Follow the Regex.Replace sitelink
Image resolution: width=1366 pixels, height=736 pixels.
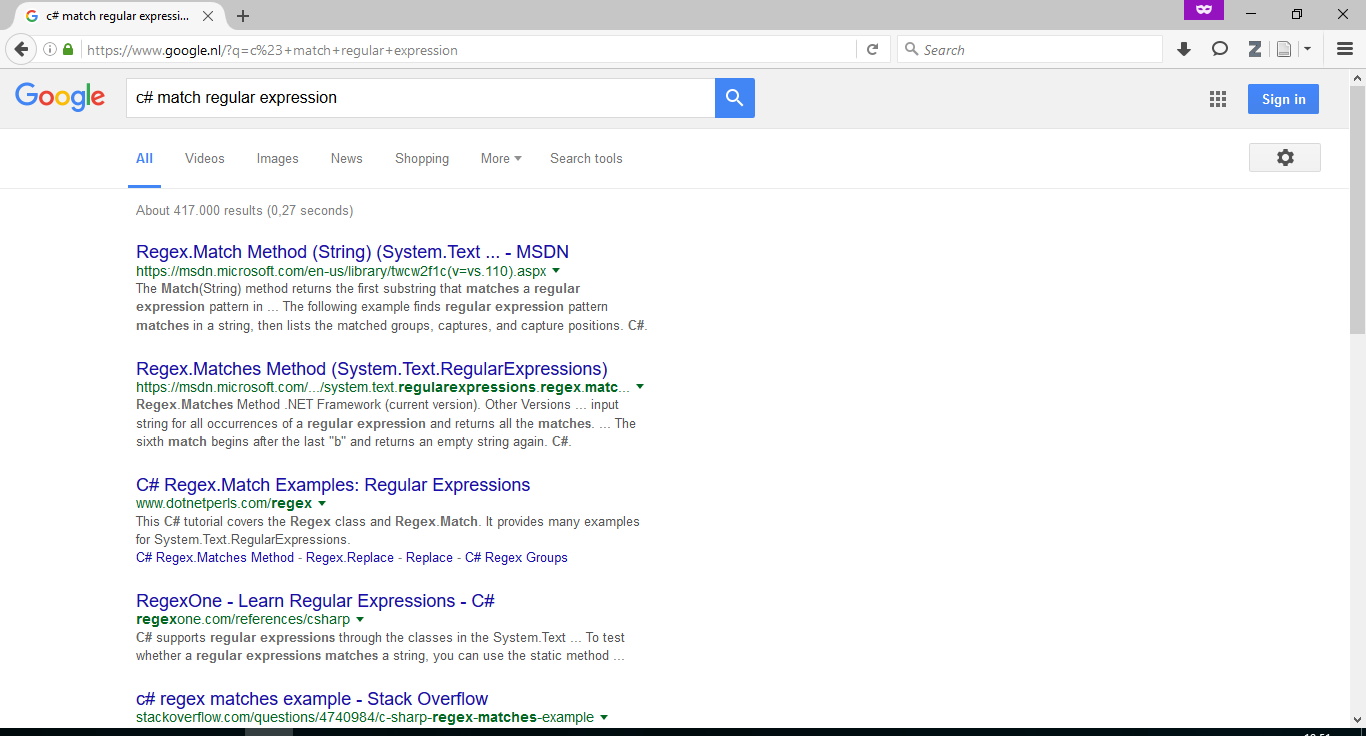[x=350, y=557]
